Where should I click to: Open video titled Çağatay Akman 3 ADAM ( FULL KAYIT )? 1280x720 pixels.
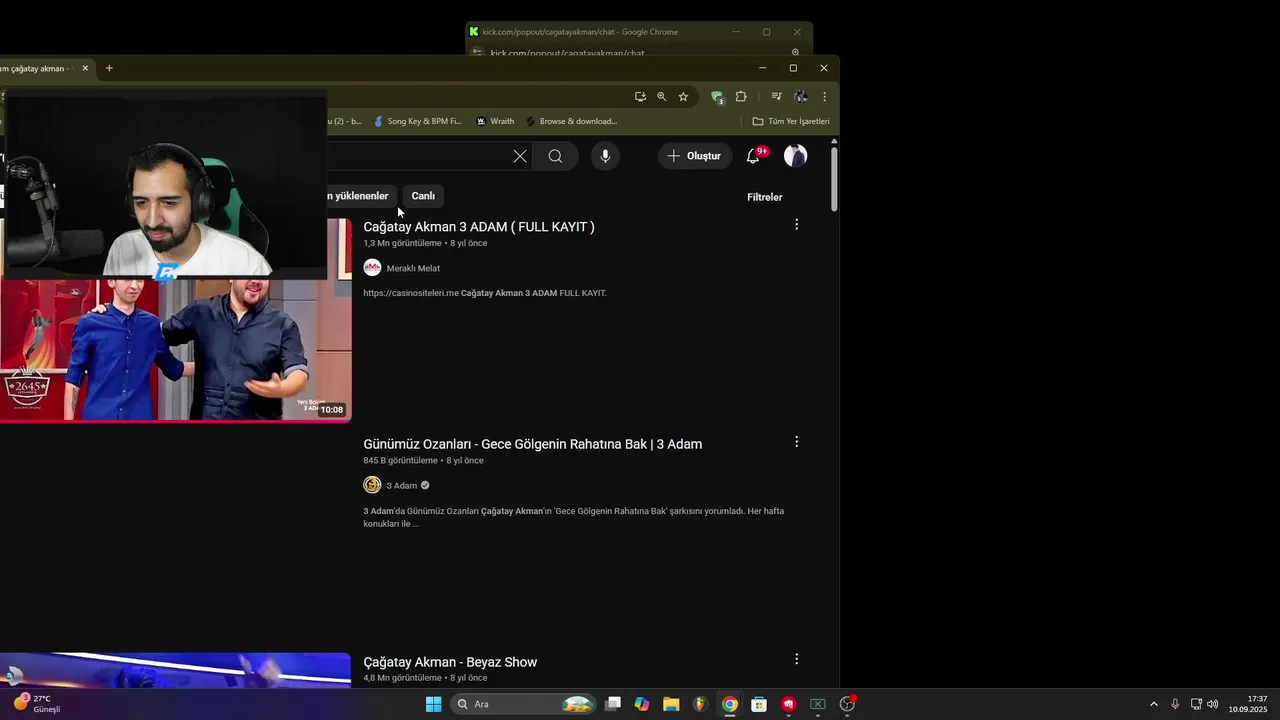(479, 227)
